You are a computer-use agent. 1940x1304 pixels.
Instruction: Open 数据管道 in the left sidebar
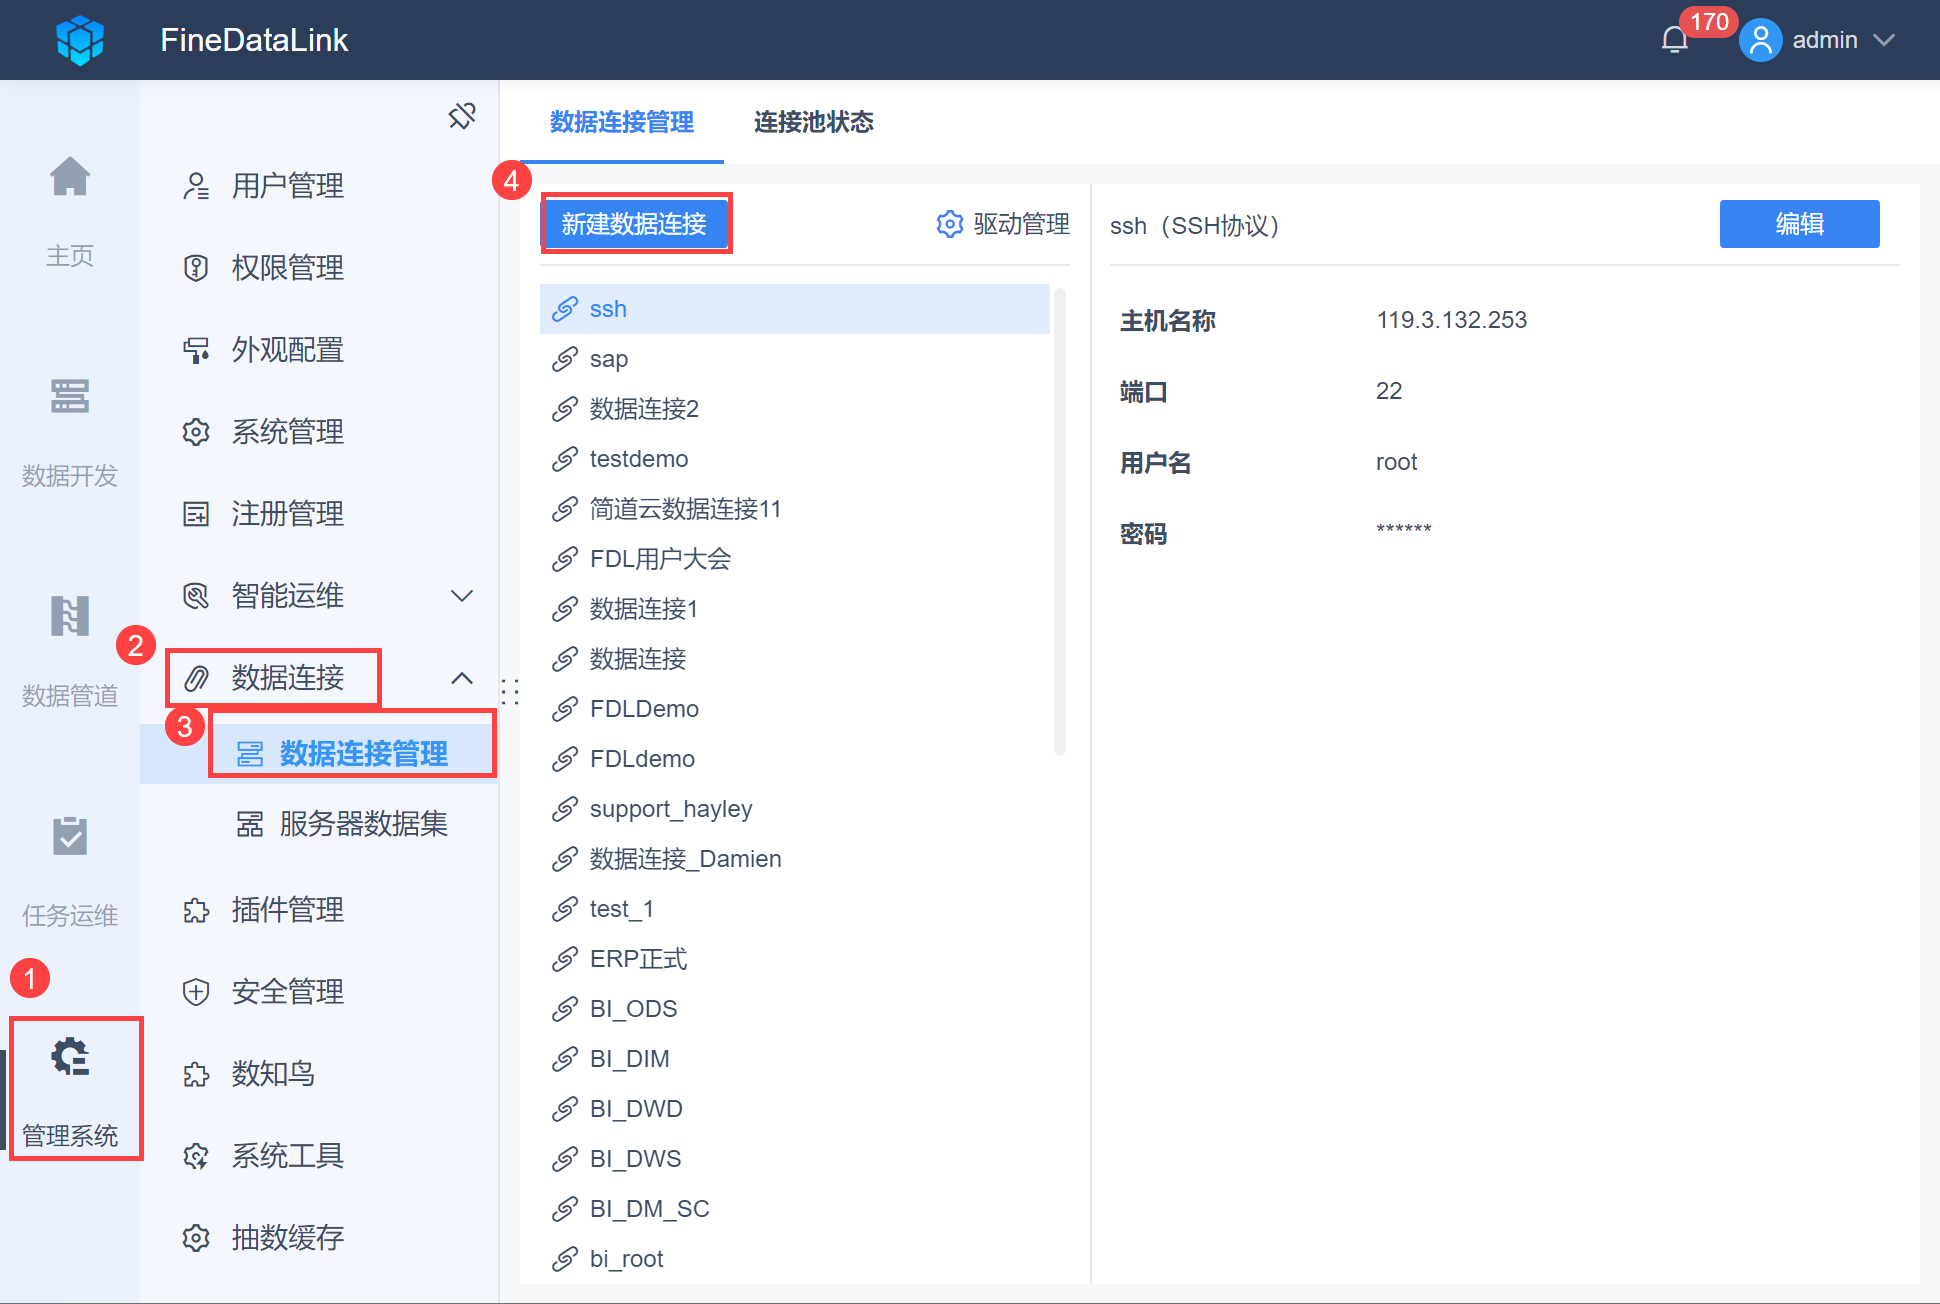(70, 650)
